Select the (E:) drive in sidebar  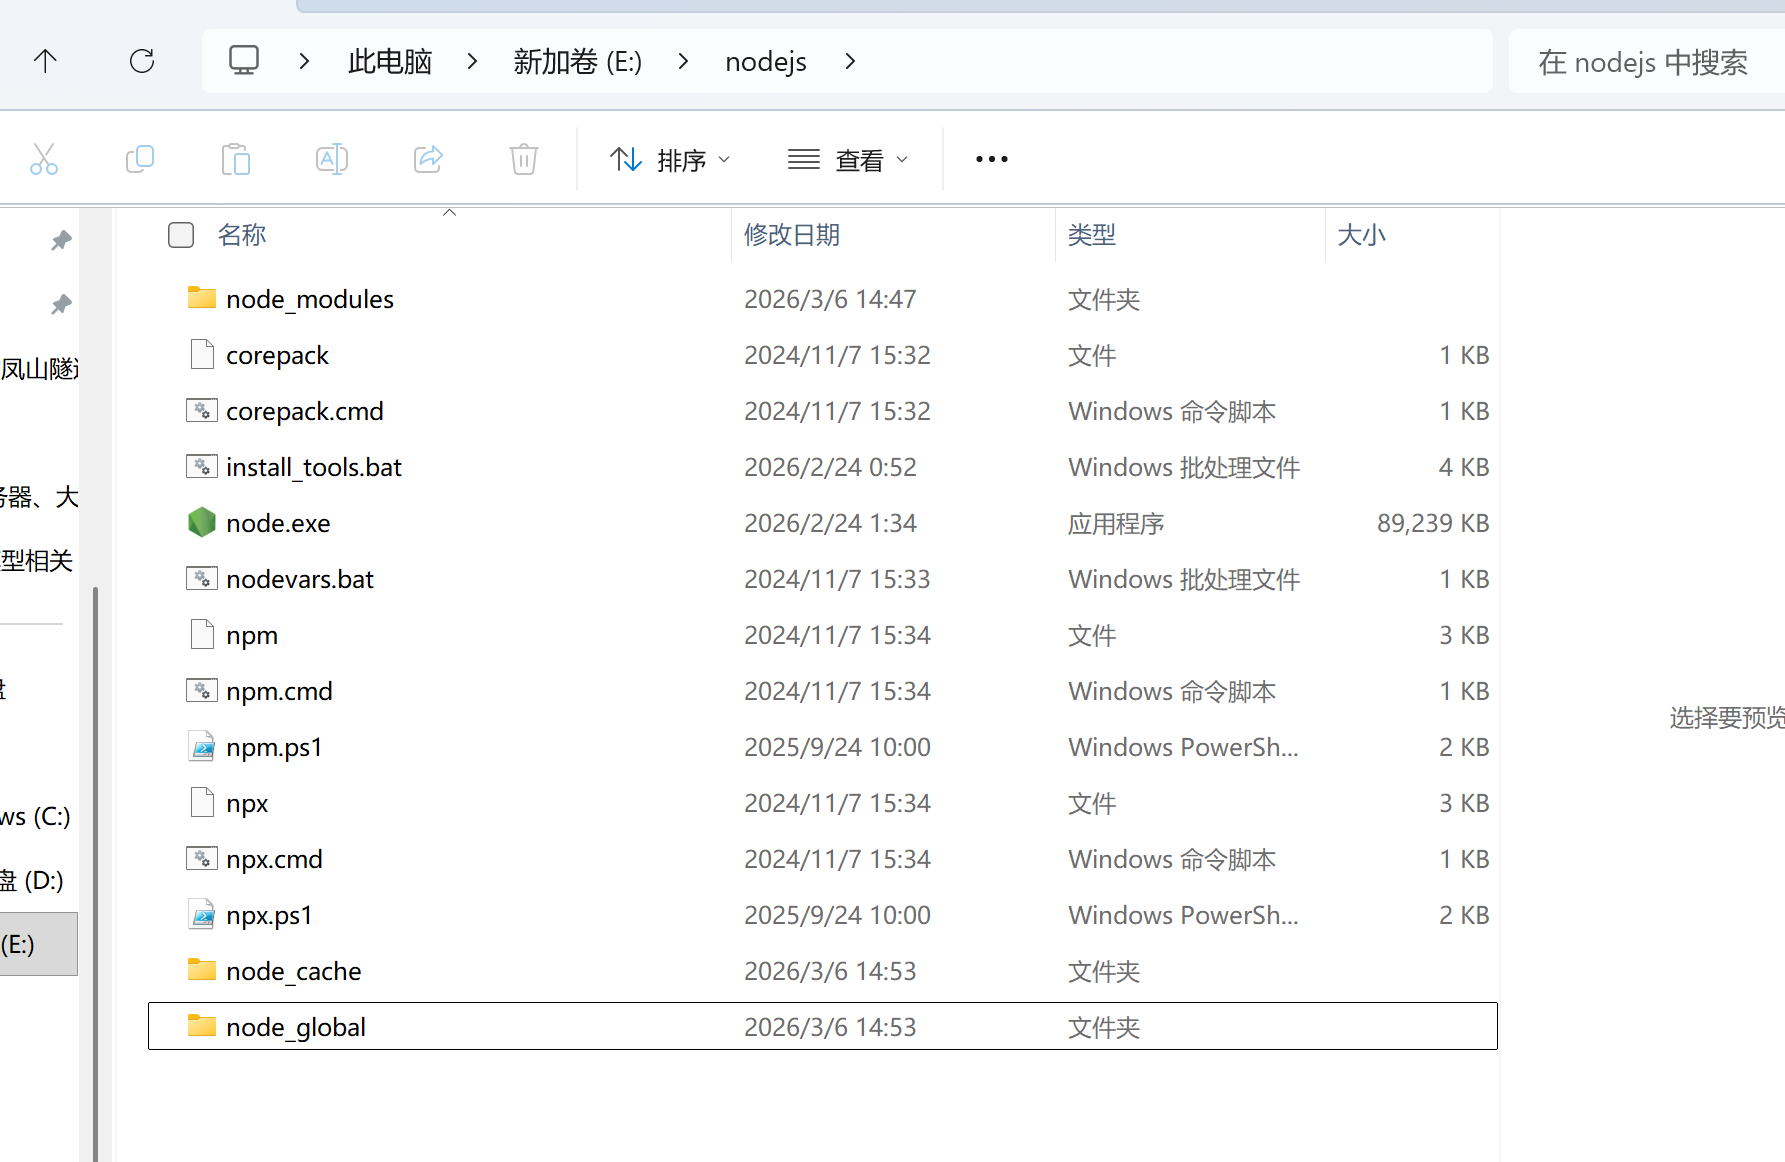coord(38,944)
